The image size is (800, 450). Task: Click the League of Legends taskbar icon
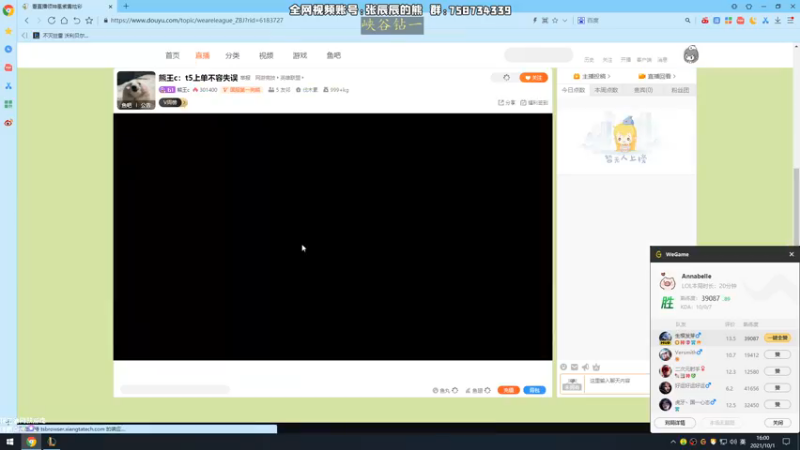52,442
